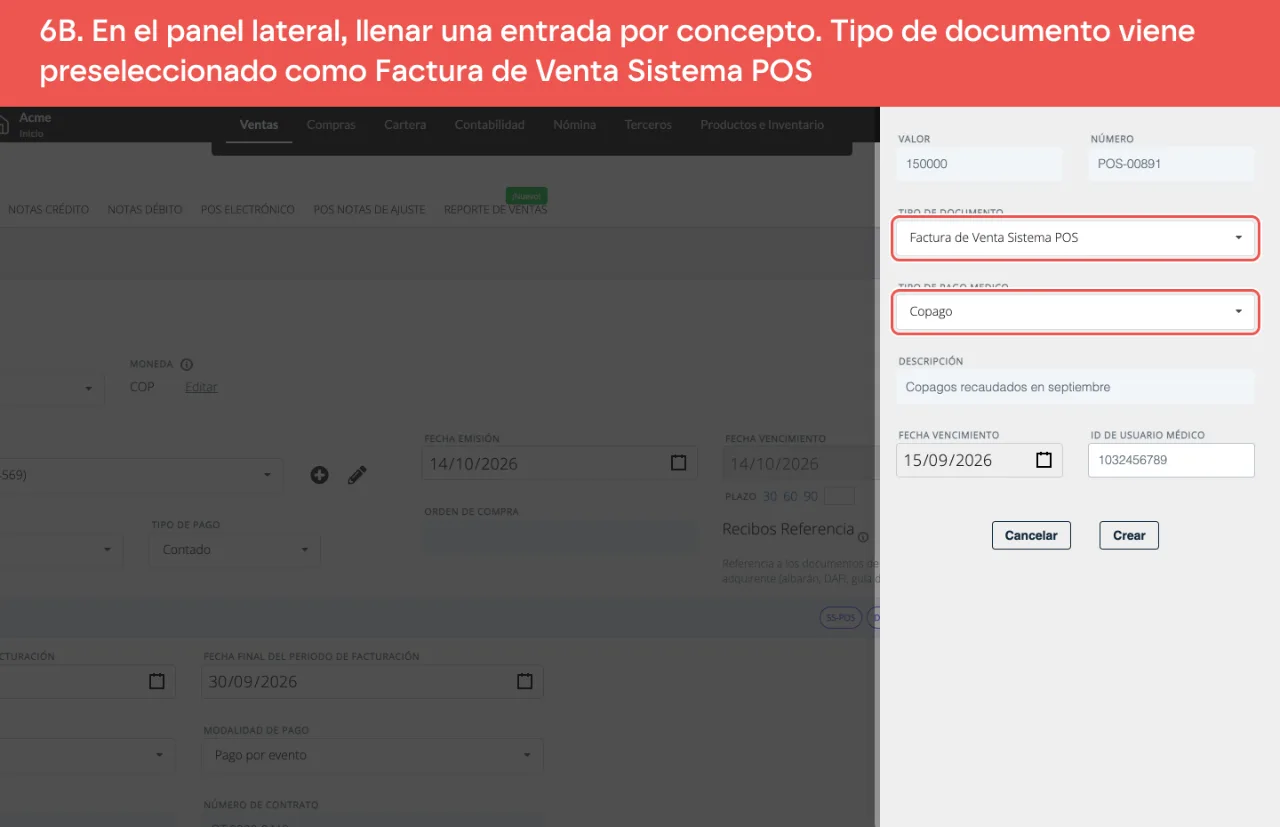Screen dimensions: 1280x827
Task: Open the calendar icon in Fecha Emisión
Action: click(678, 463)
